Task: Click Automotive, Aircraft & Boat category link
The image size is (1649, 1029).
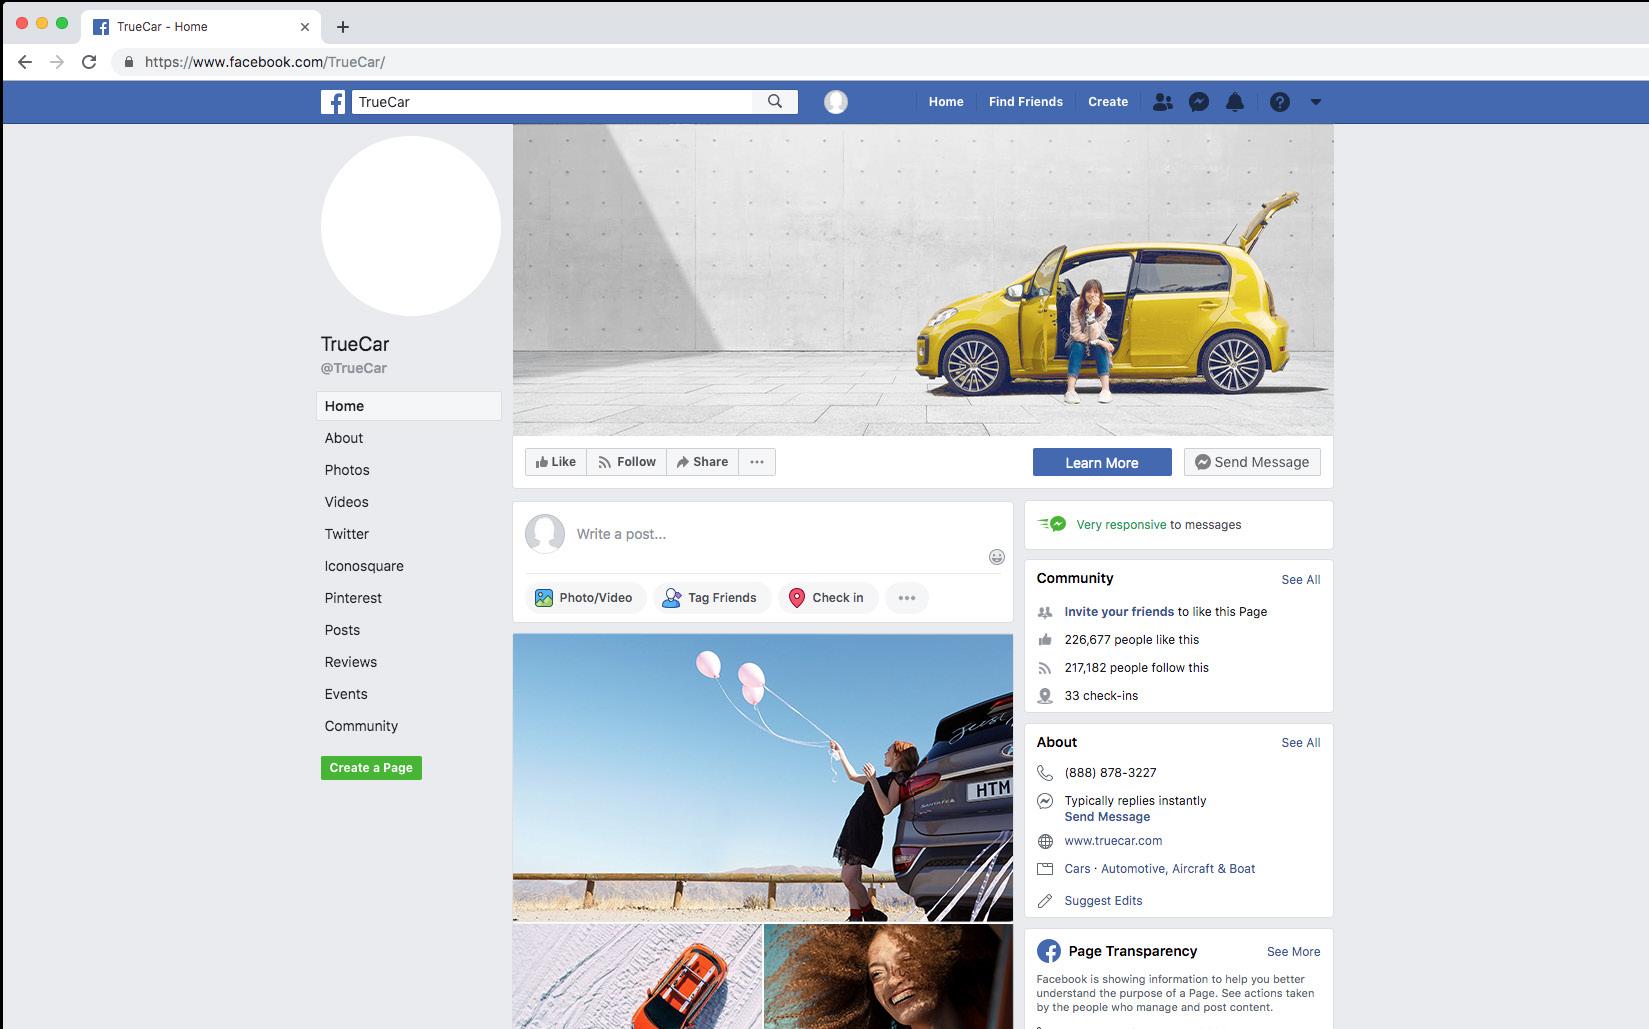Action: click(x=1178, y=869)
